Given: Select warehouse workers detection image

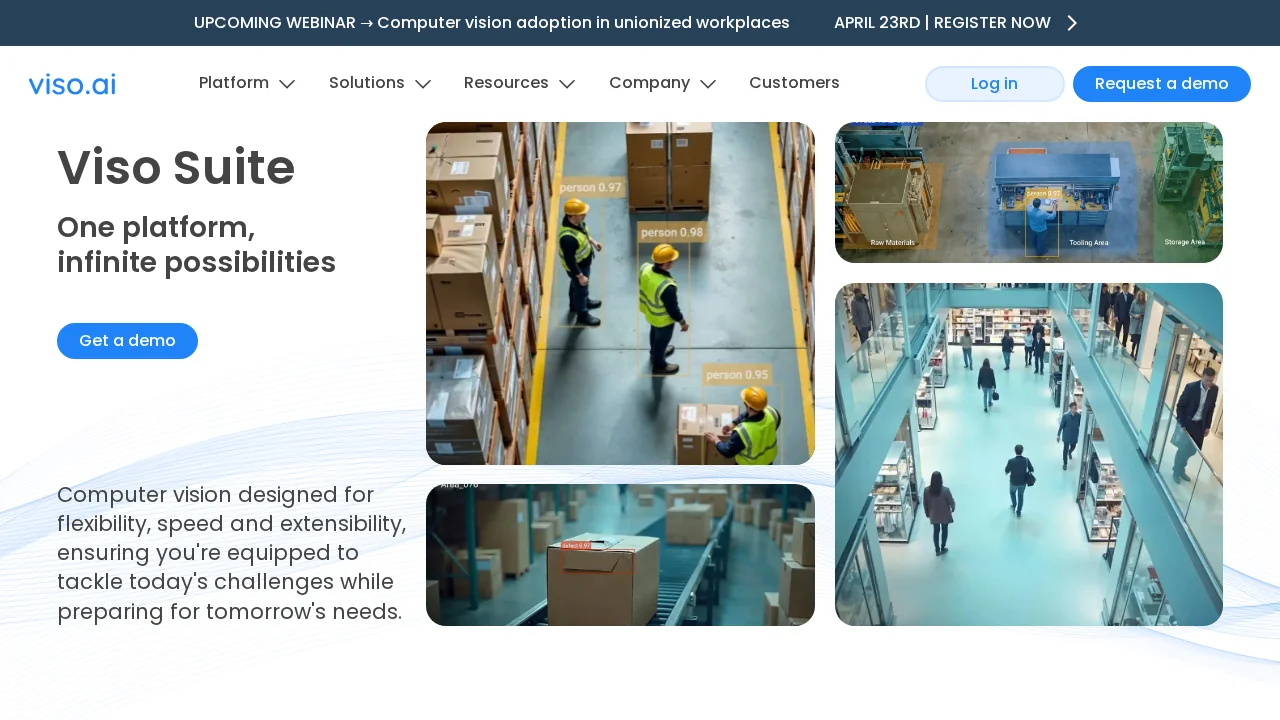Looking at the screenshot, I should [x=620, y=293].
